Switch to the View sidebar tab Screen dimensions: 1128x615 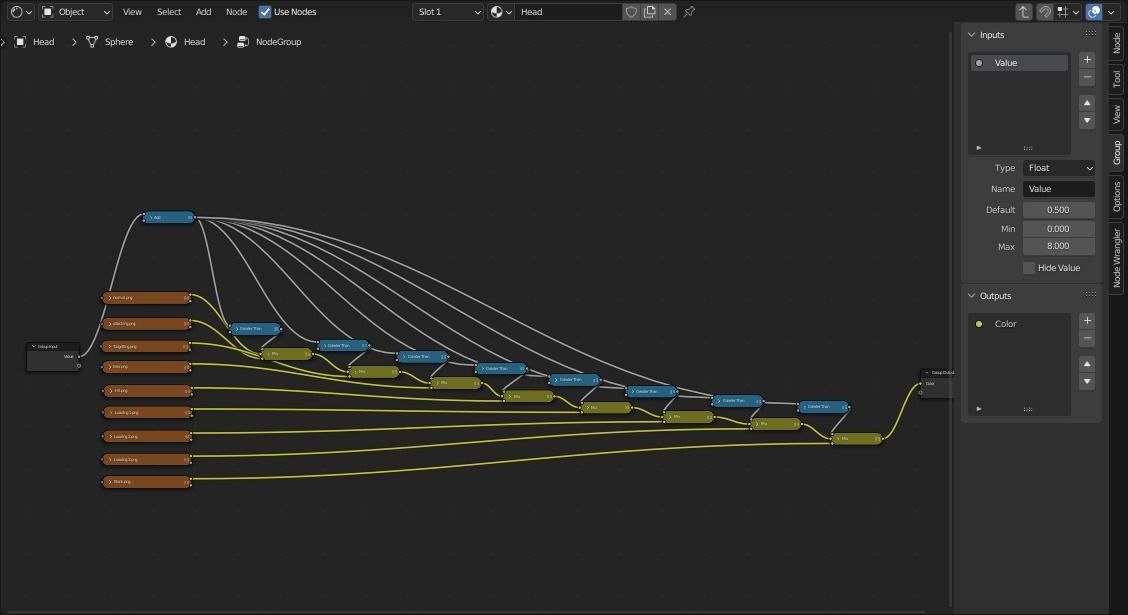coord(1116,114)
